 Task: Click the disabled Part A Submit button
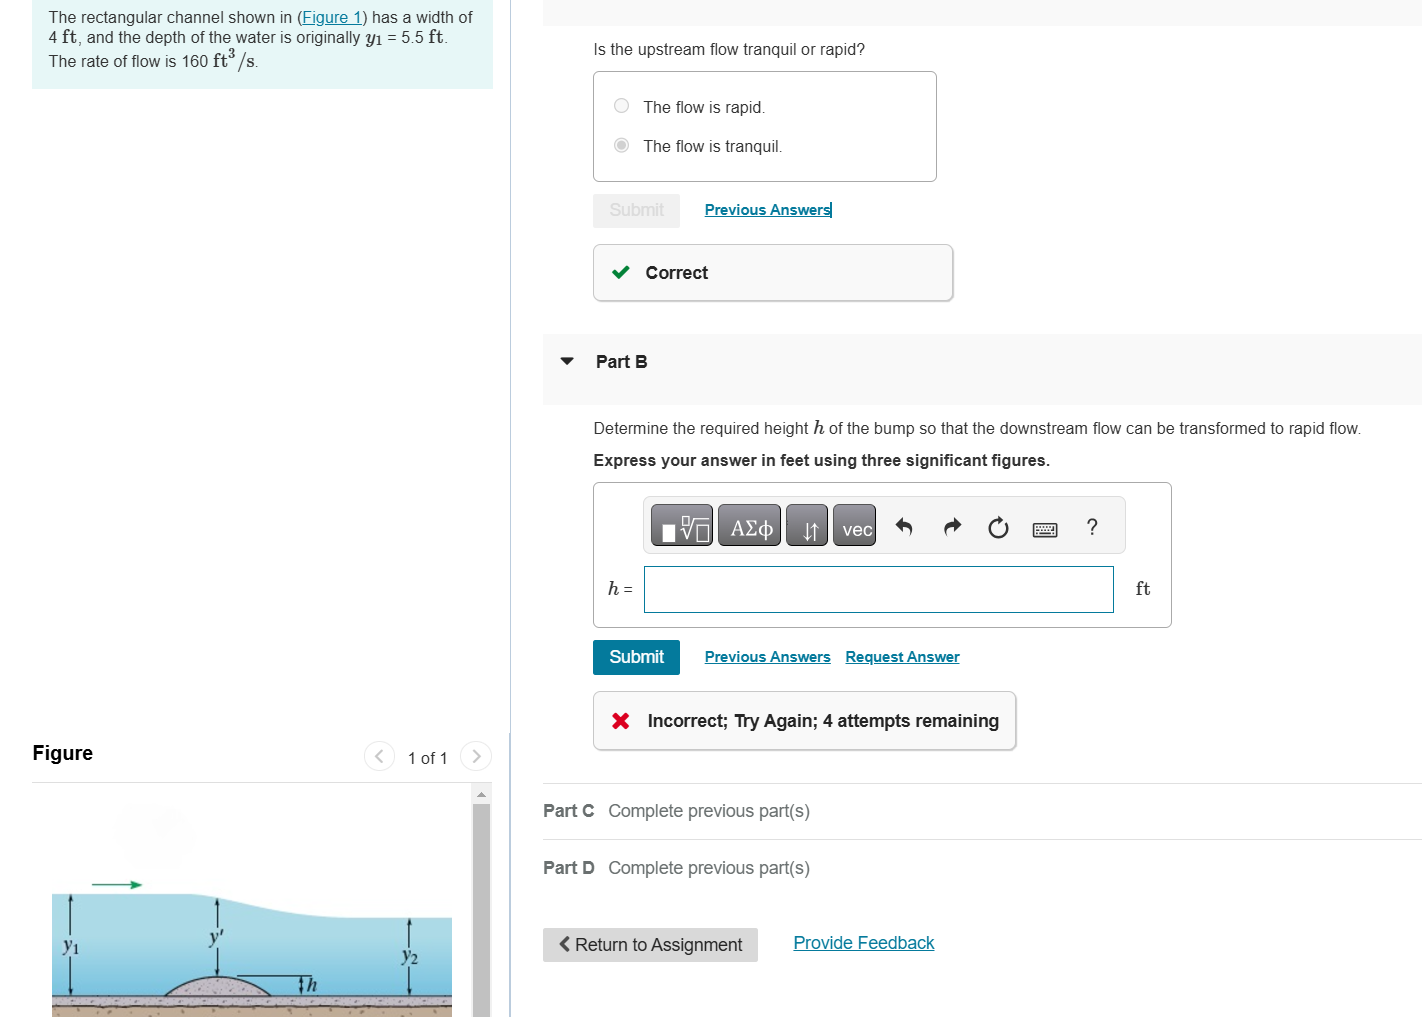[x=636, y=210]
